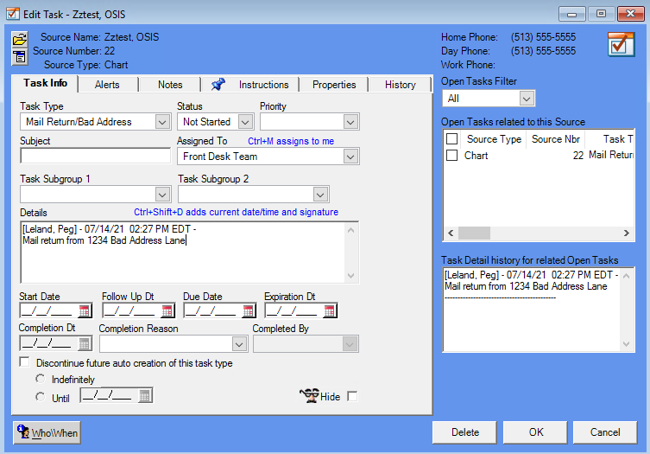
Task: Enable Discontinue future auto creation checkbox
Action: click(25, 362)
